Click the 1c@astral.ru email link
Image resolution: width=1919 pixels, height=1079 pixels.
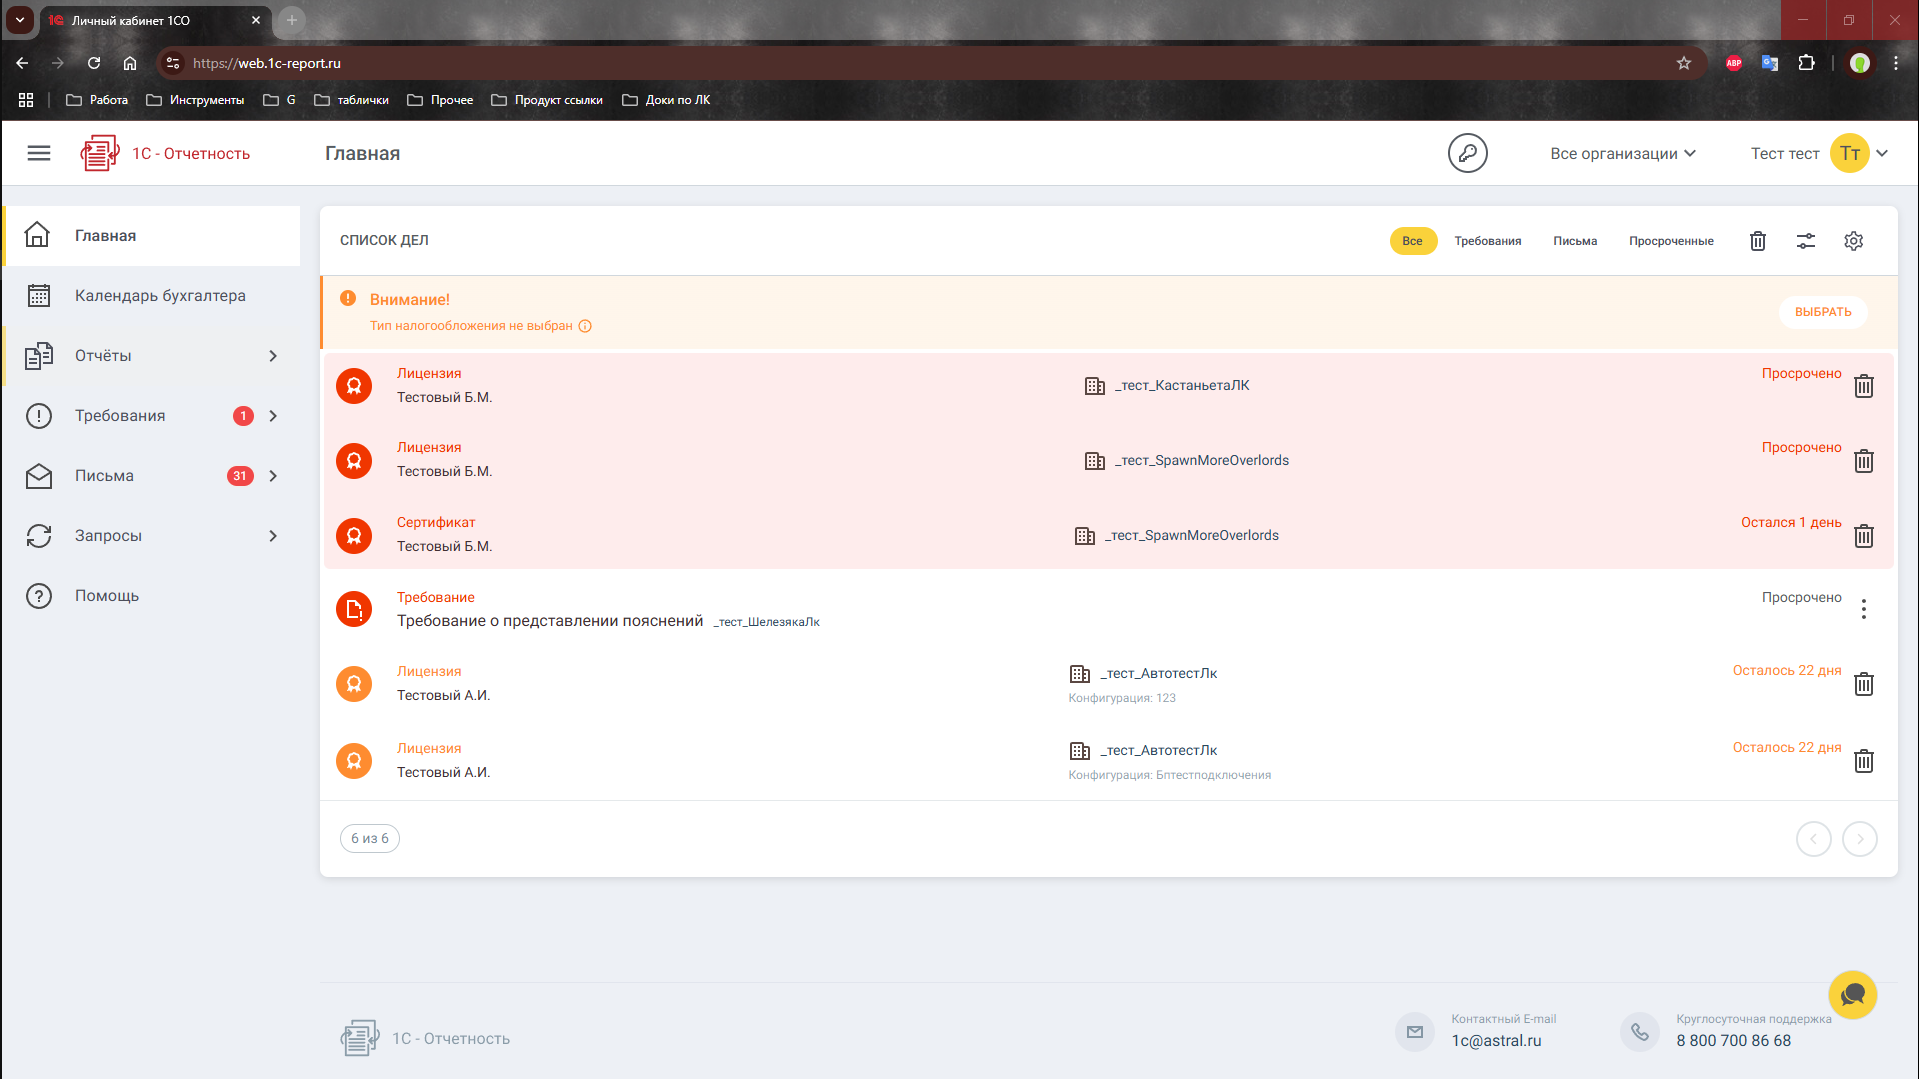tap(1496, 1040)
